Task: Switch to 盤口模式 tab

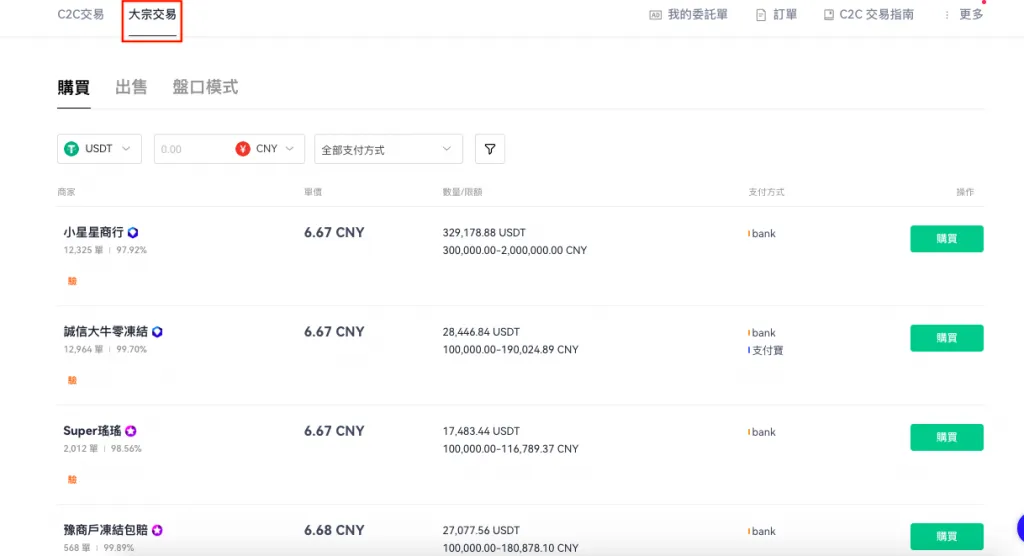Action: coord(205,88)
